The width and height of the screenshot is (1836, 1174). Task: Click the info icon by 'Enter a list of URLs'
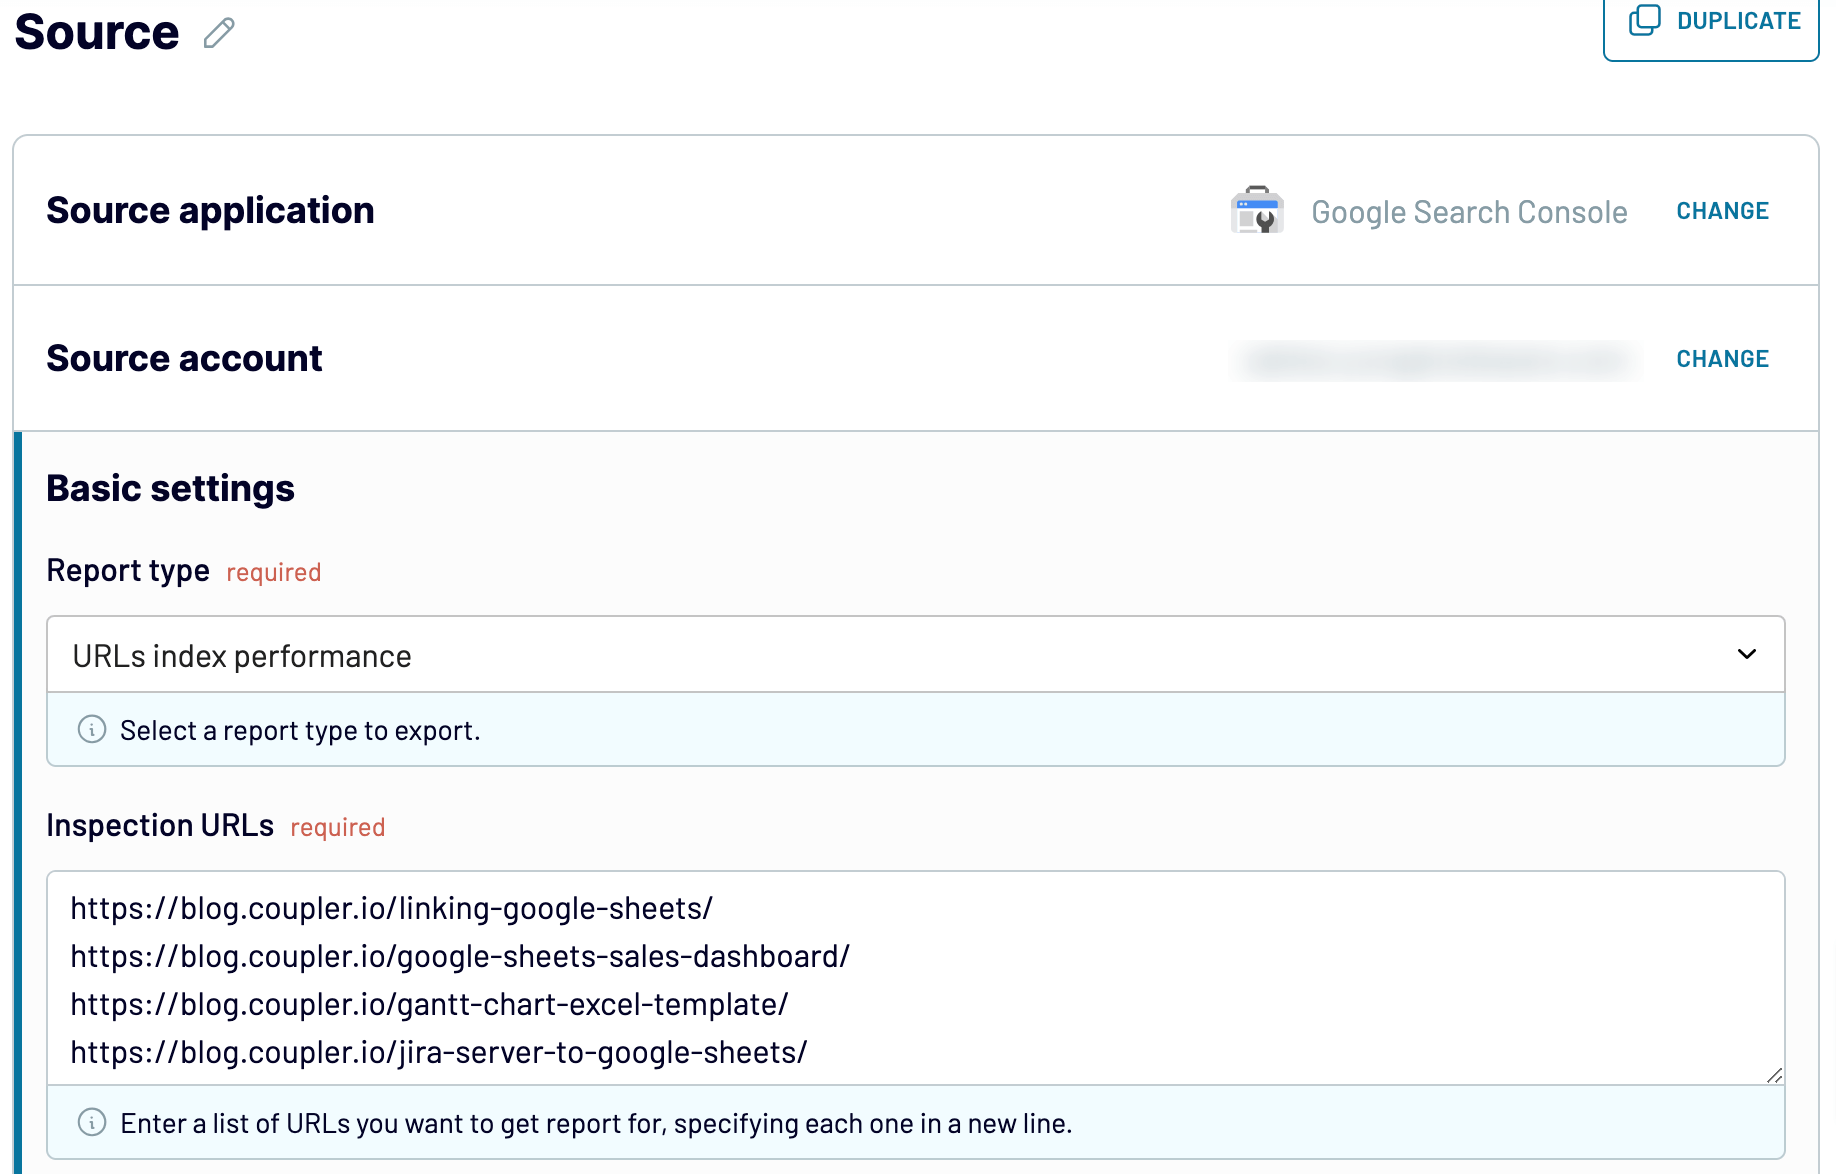[x=92, y=1122]
